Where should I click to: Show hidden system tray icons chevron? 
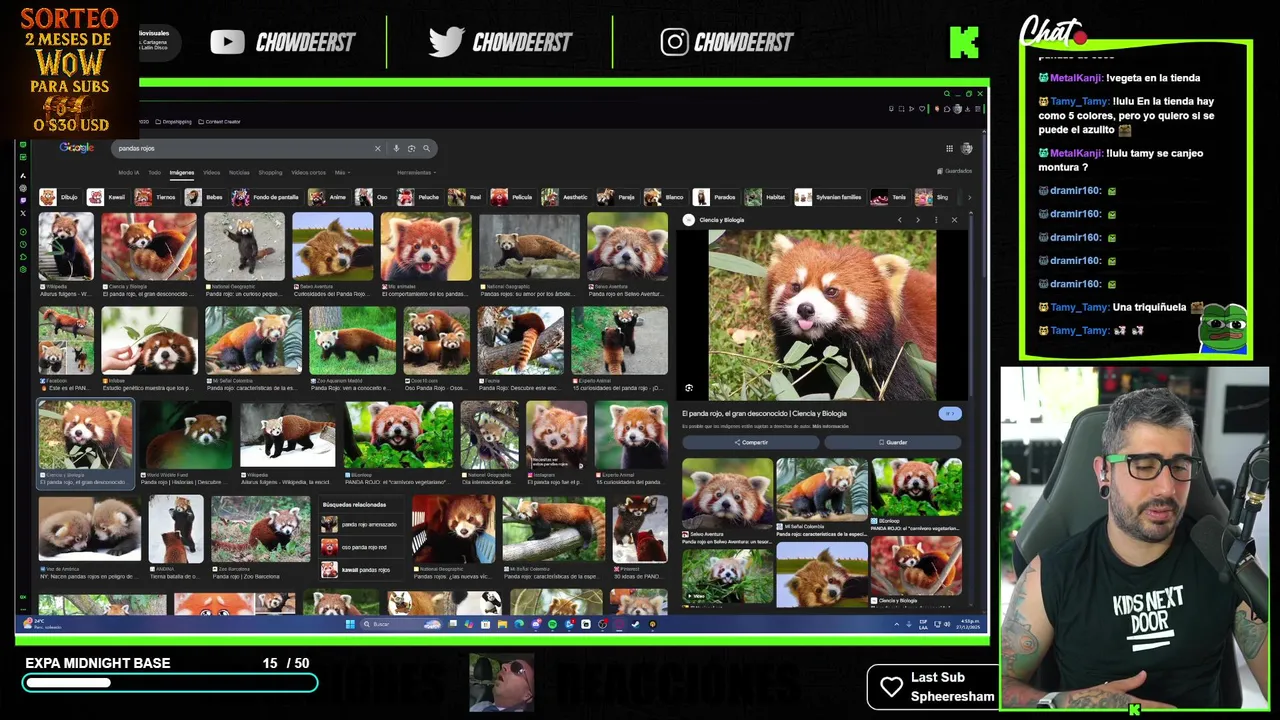tap(897, 624)
